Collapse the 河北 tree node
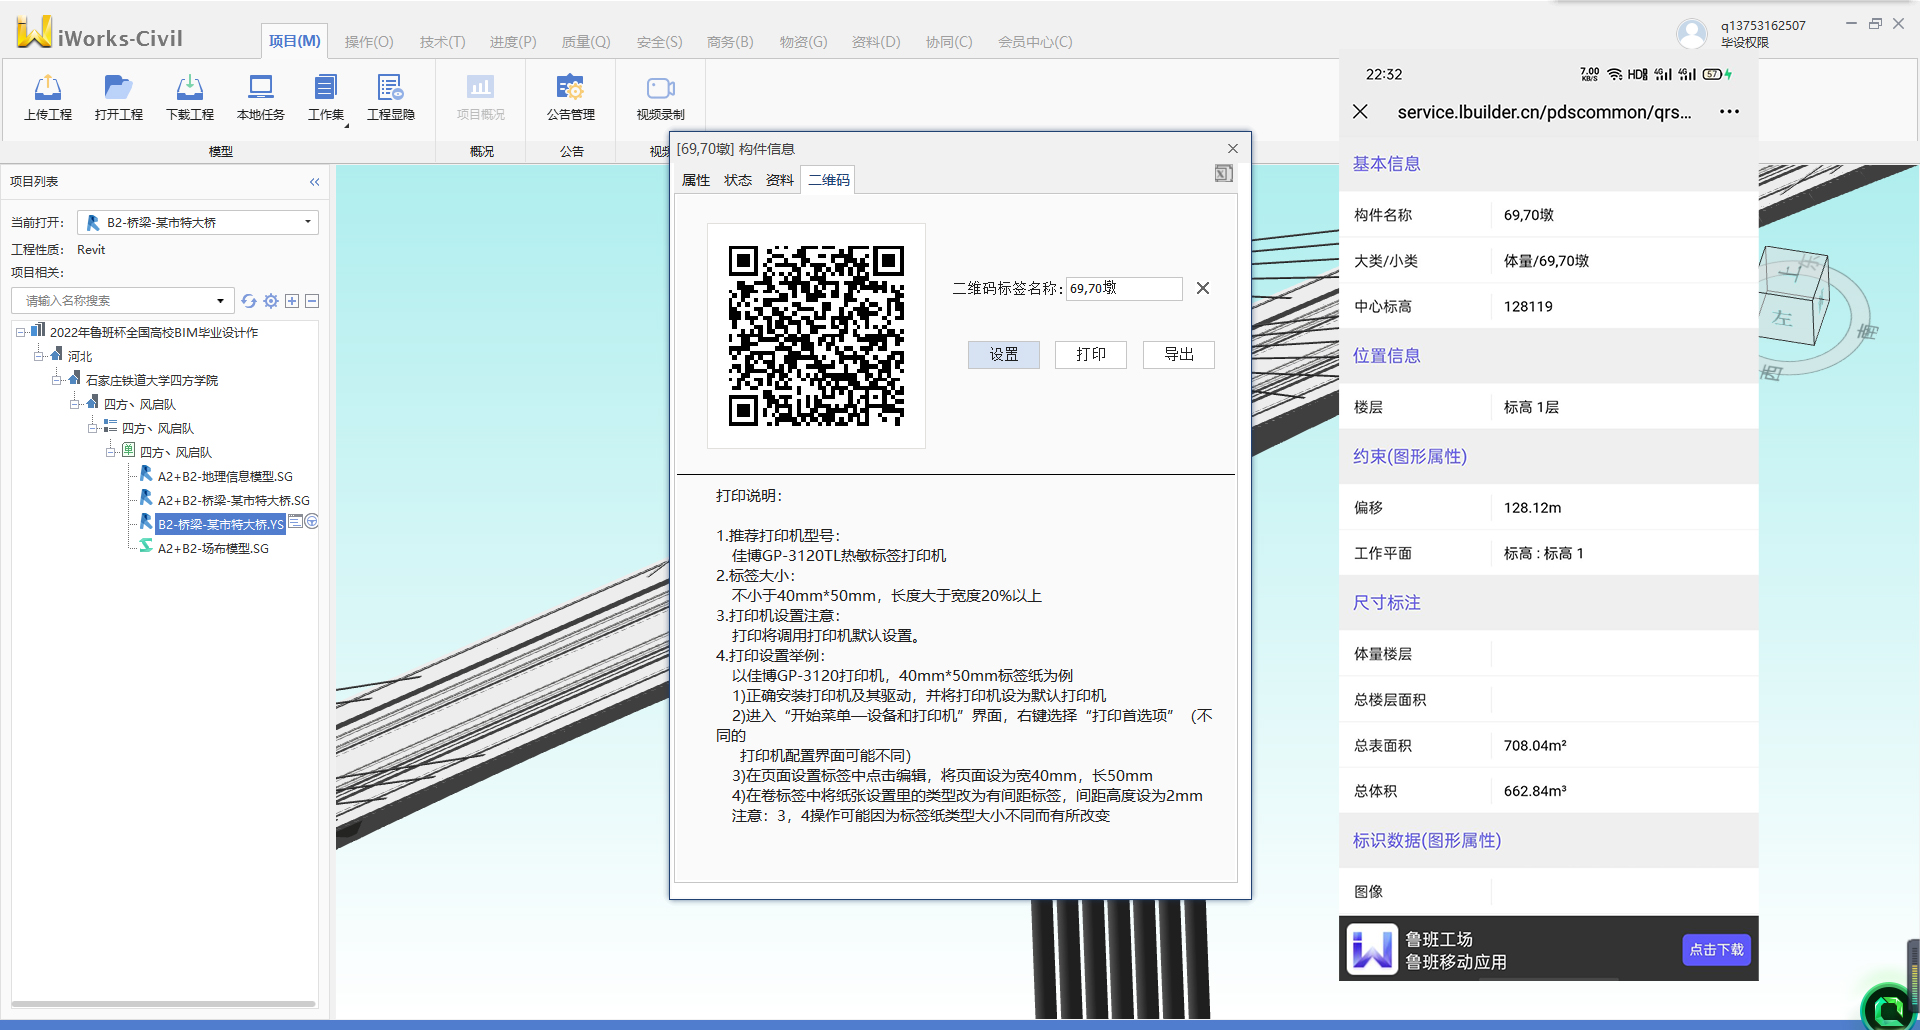Screen dimensions: 1920x1030 (x=39, y=356)
